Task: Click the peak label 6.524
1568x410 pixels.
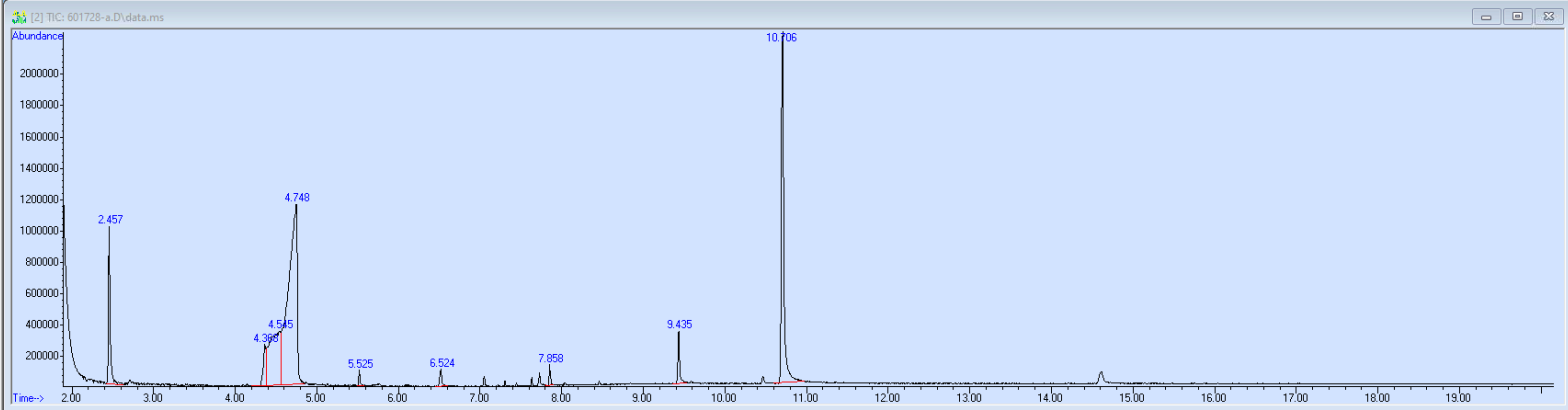Action: point(442,363)
